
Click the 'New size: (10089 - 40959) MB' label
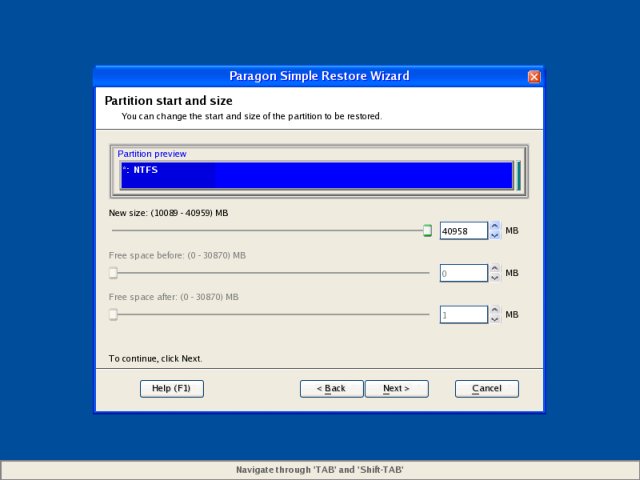click(168, 213)
